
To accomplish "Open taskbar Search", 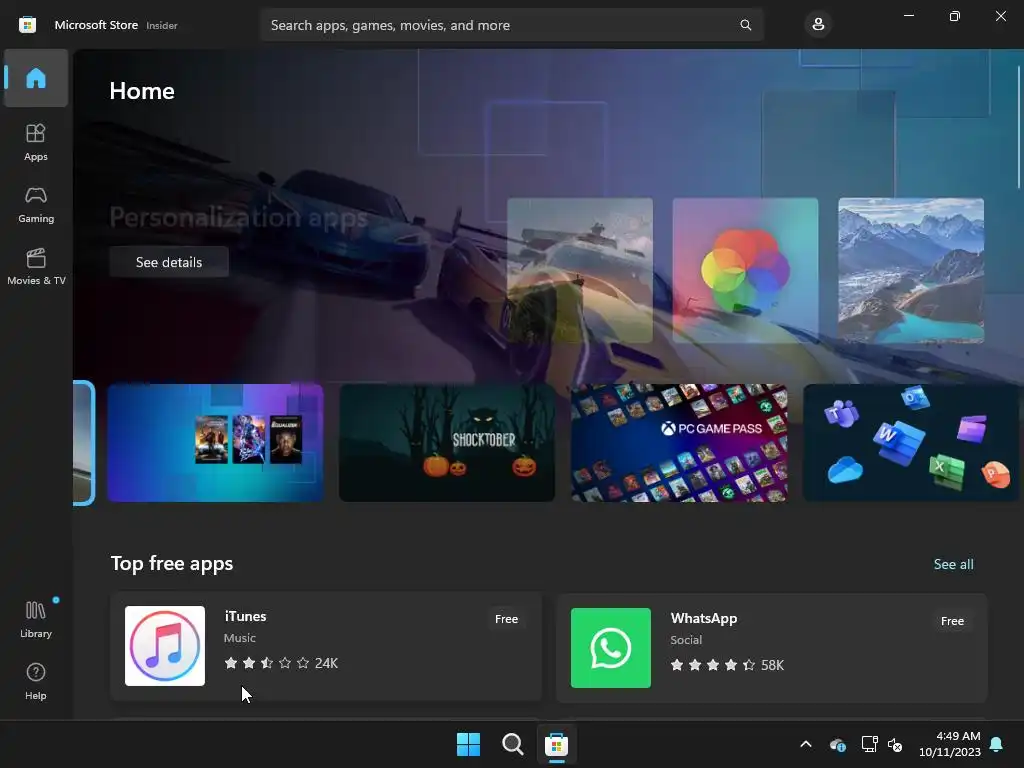I will pyautogui.click(x=513, y=744).
